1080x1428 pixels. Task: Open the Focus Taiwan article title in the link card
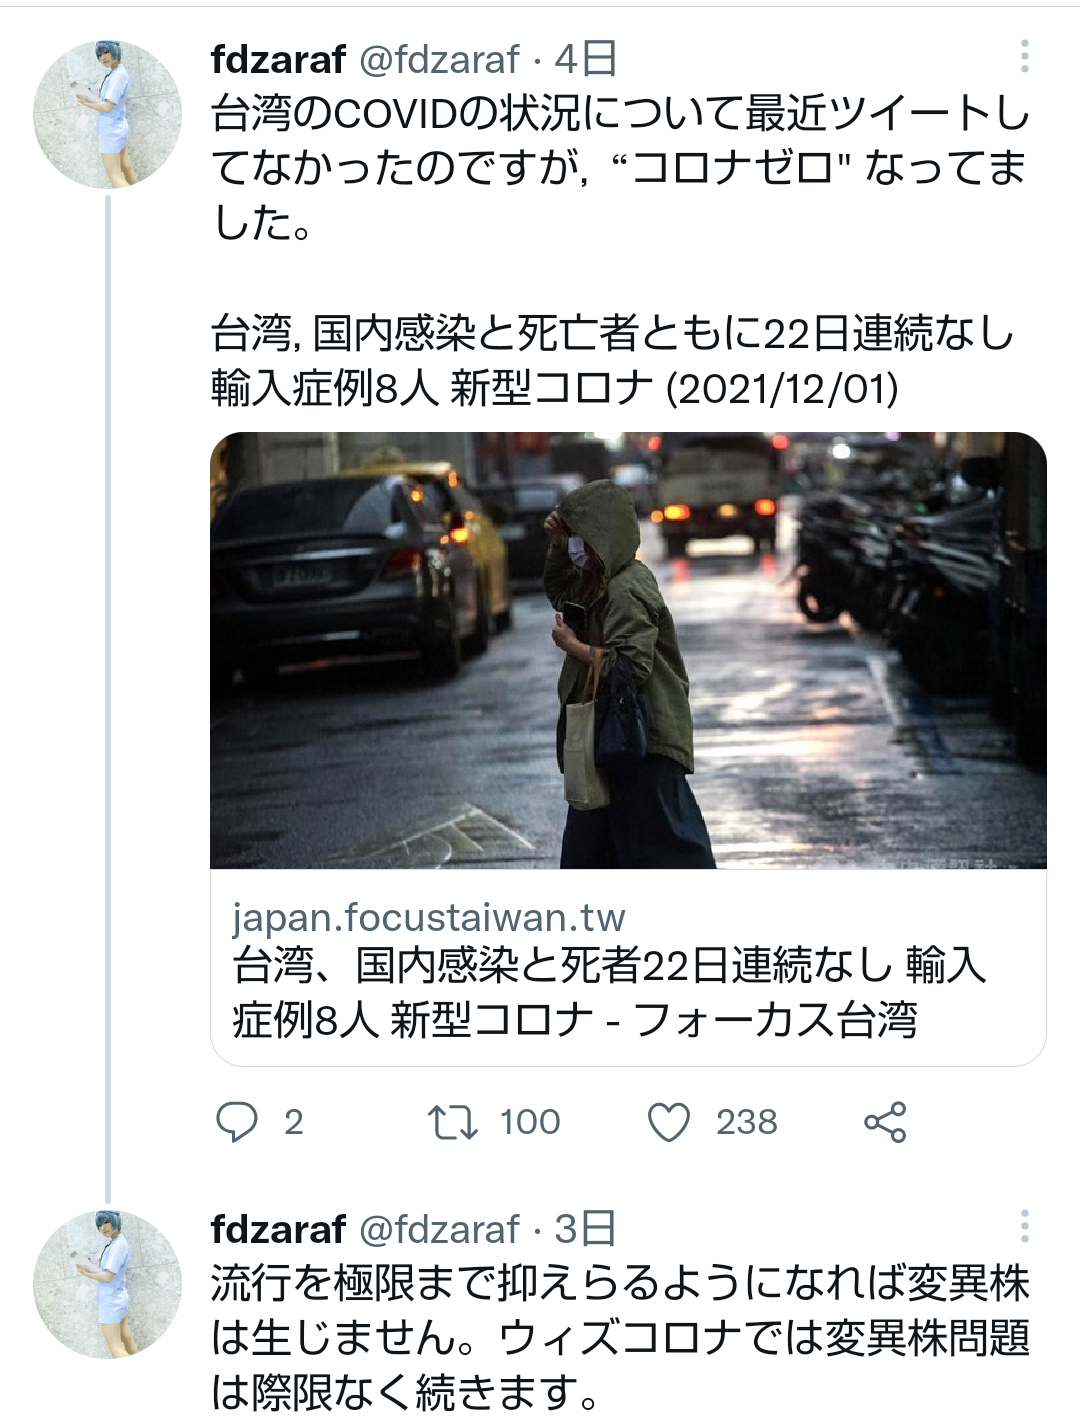(x=609, y=993)
